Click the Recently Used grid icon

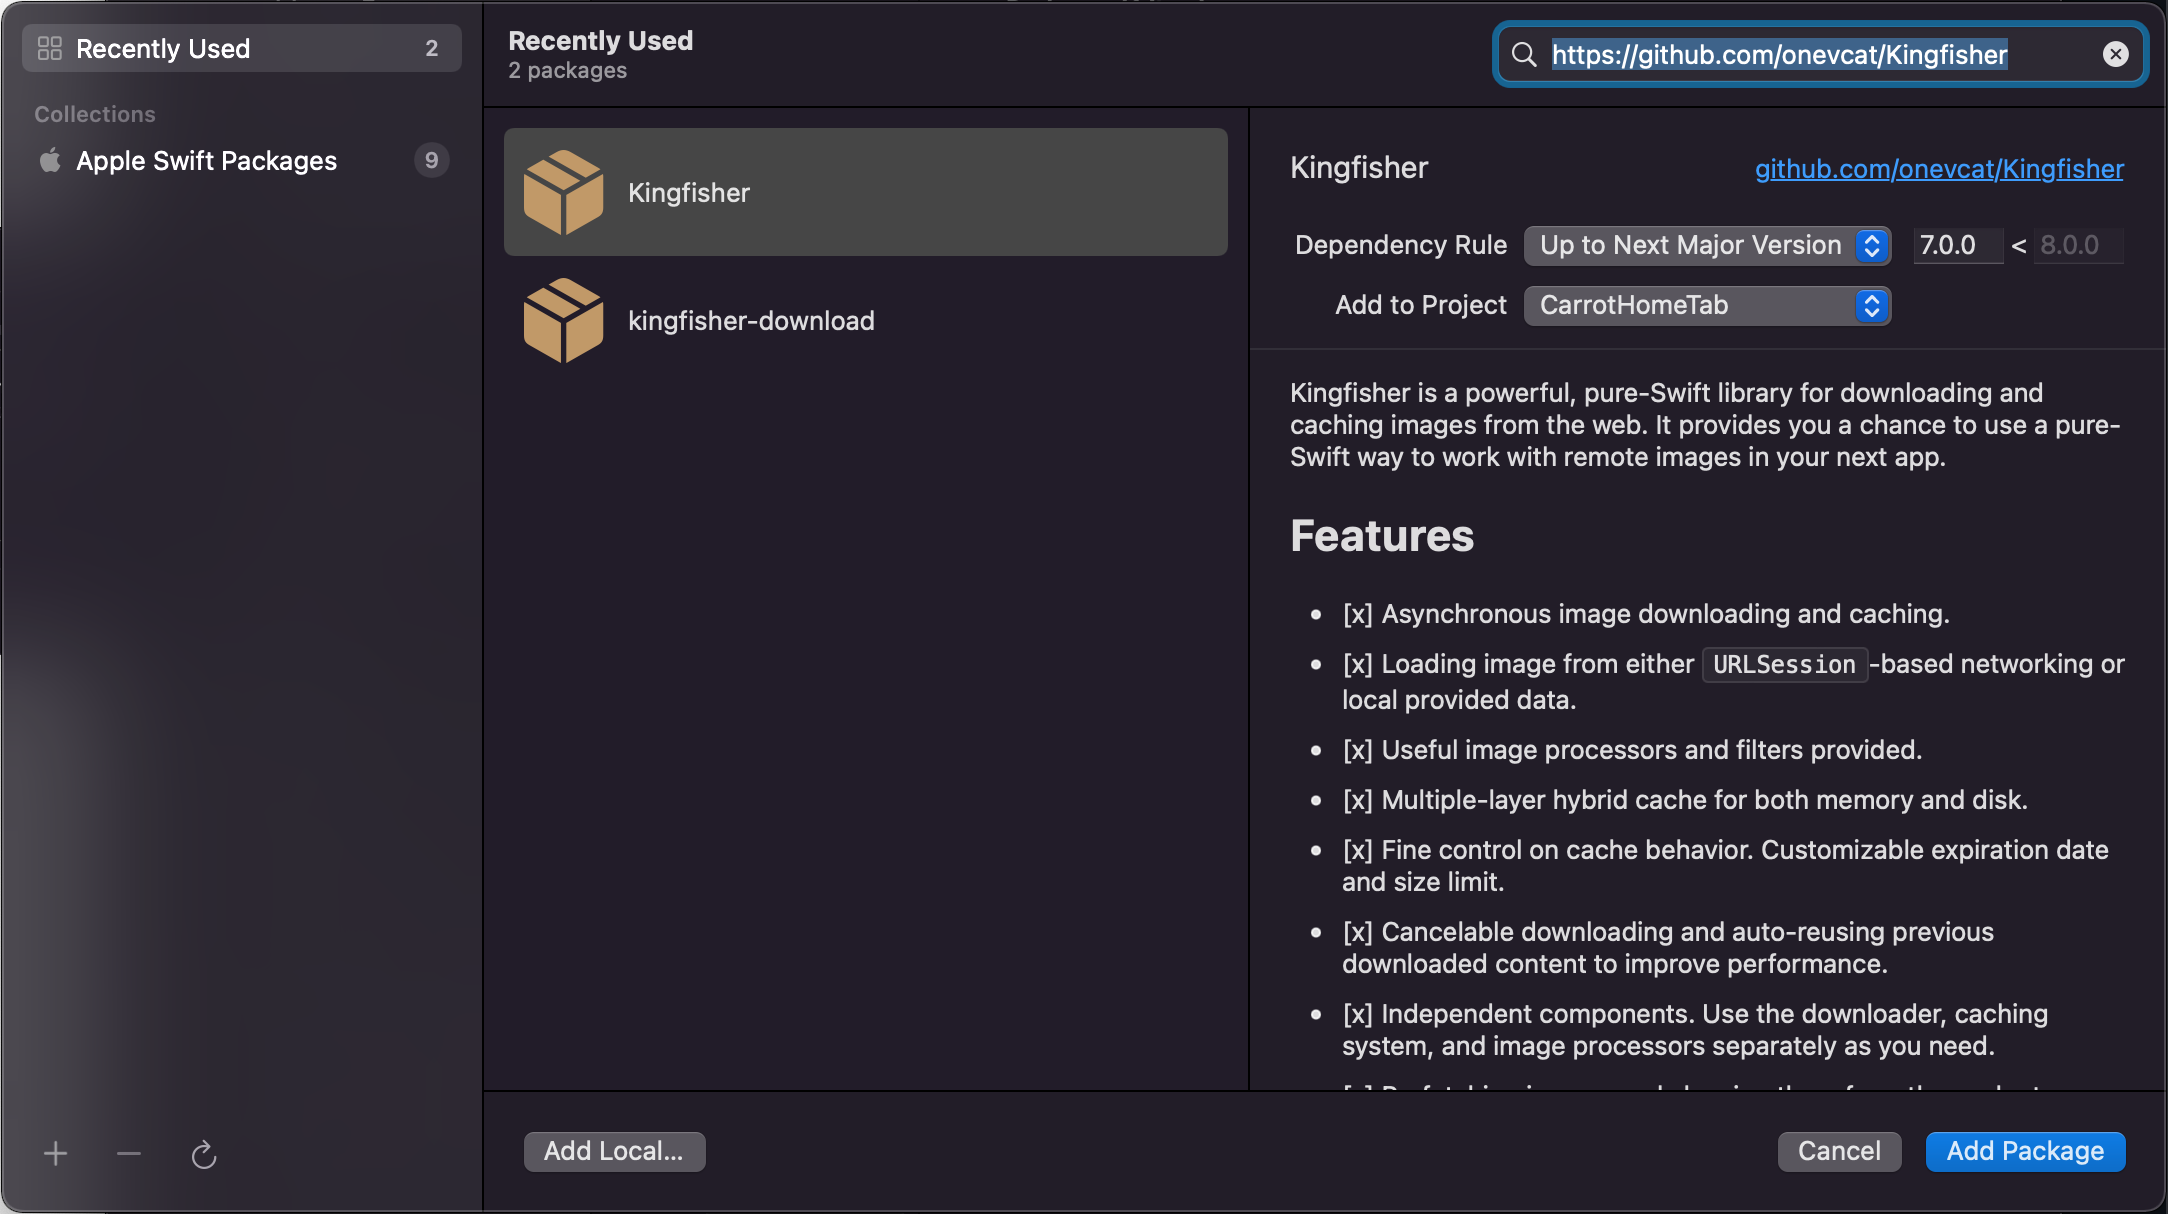pyautogui.click(x=50, y=48)
